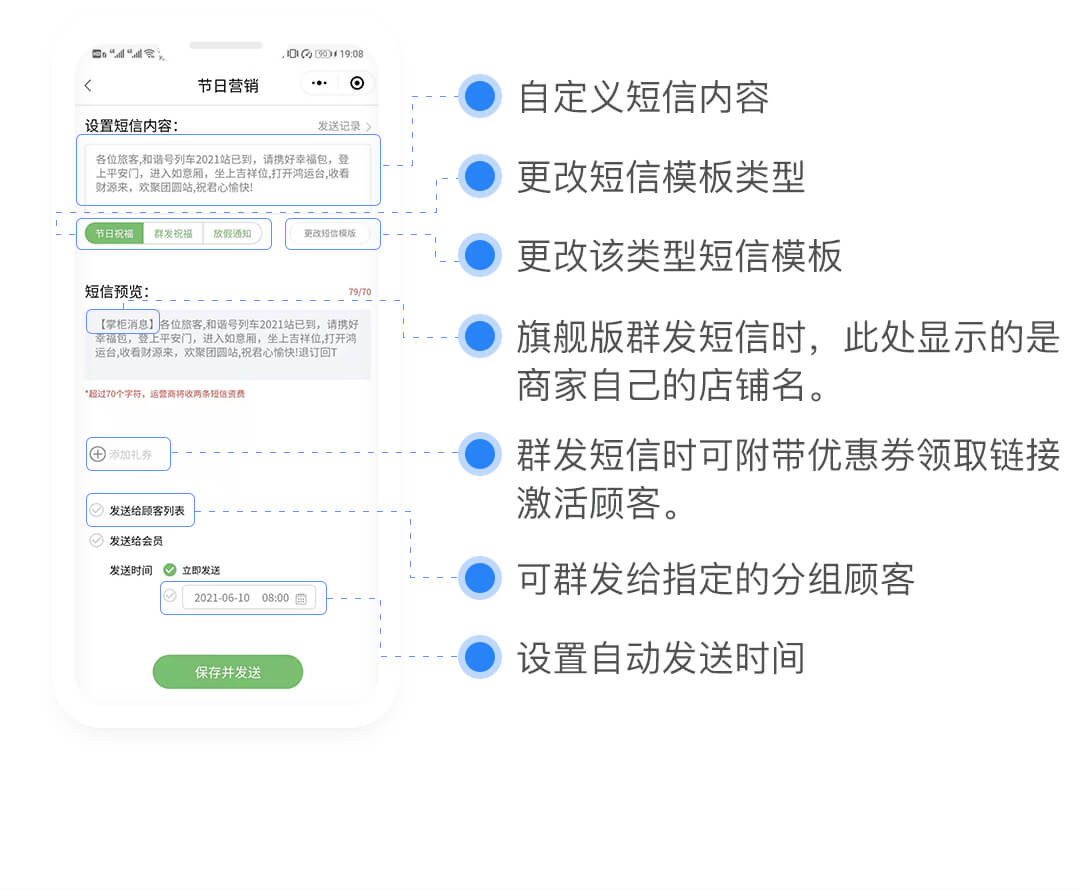The width and height of the screenshot is (1080, 890).
Task: Select the scheduled send time radio
Action: [x=170, y=596]
